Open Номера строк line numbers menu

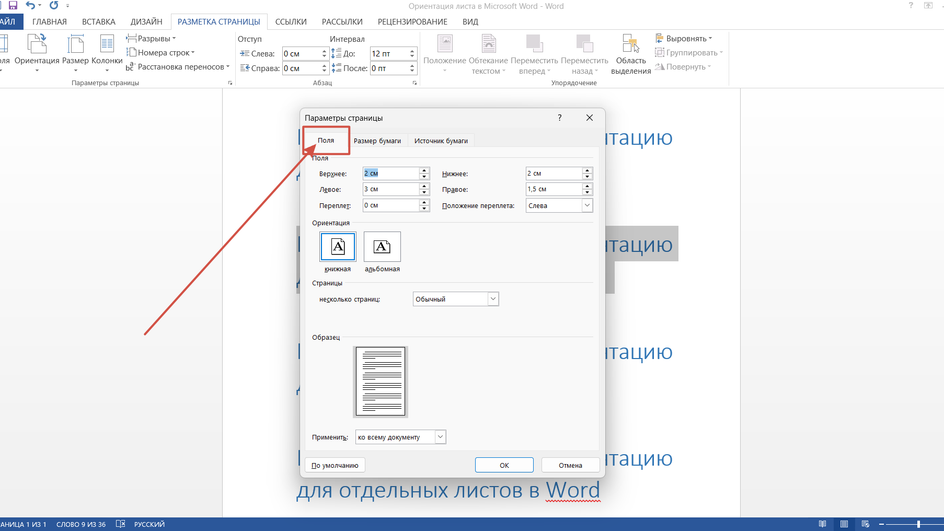tap(160, 52)
